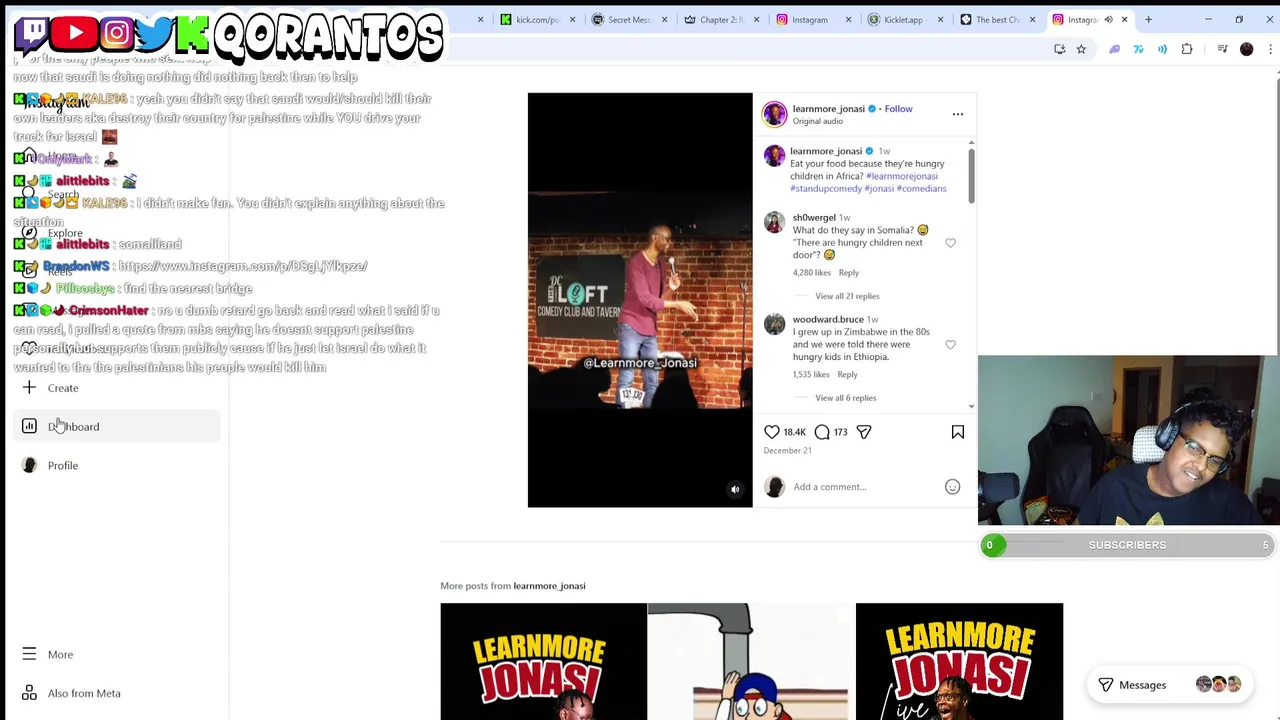1280x720 pixels.
Task: Expand the Messages panel
Action: pos(1168,685)
